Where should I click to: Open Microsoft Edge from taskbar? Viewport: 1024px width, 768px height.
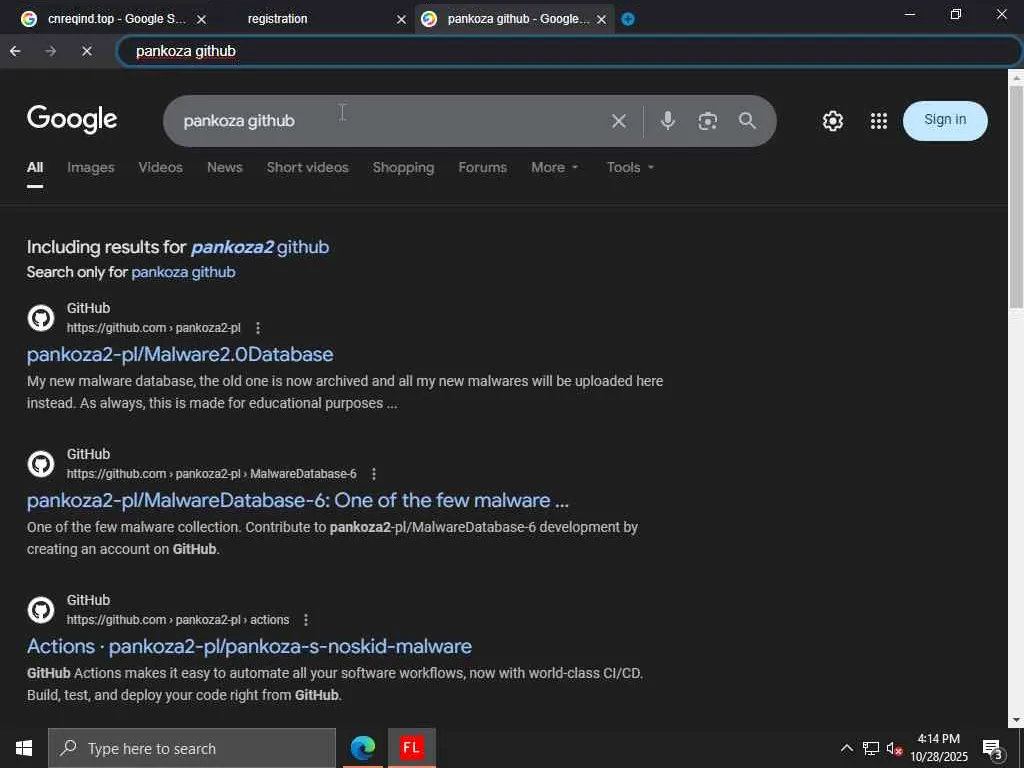point(362,748)
